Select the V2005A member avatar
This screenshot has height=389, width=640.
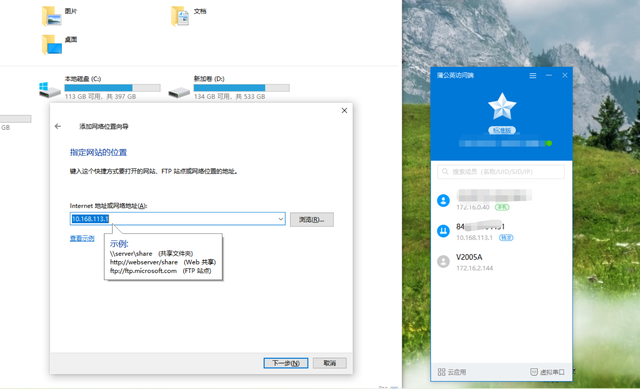tap(443, 261)
